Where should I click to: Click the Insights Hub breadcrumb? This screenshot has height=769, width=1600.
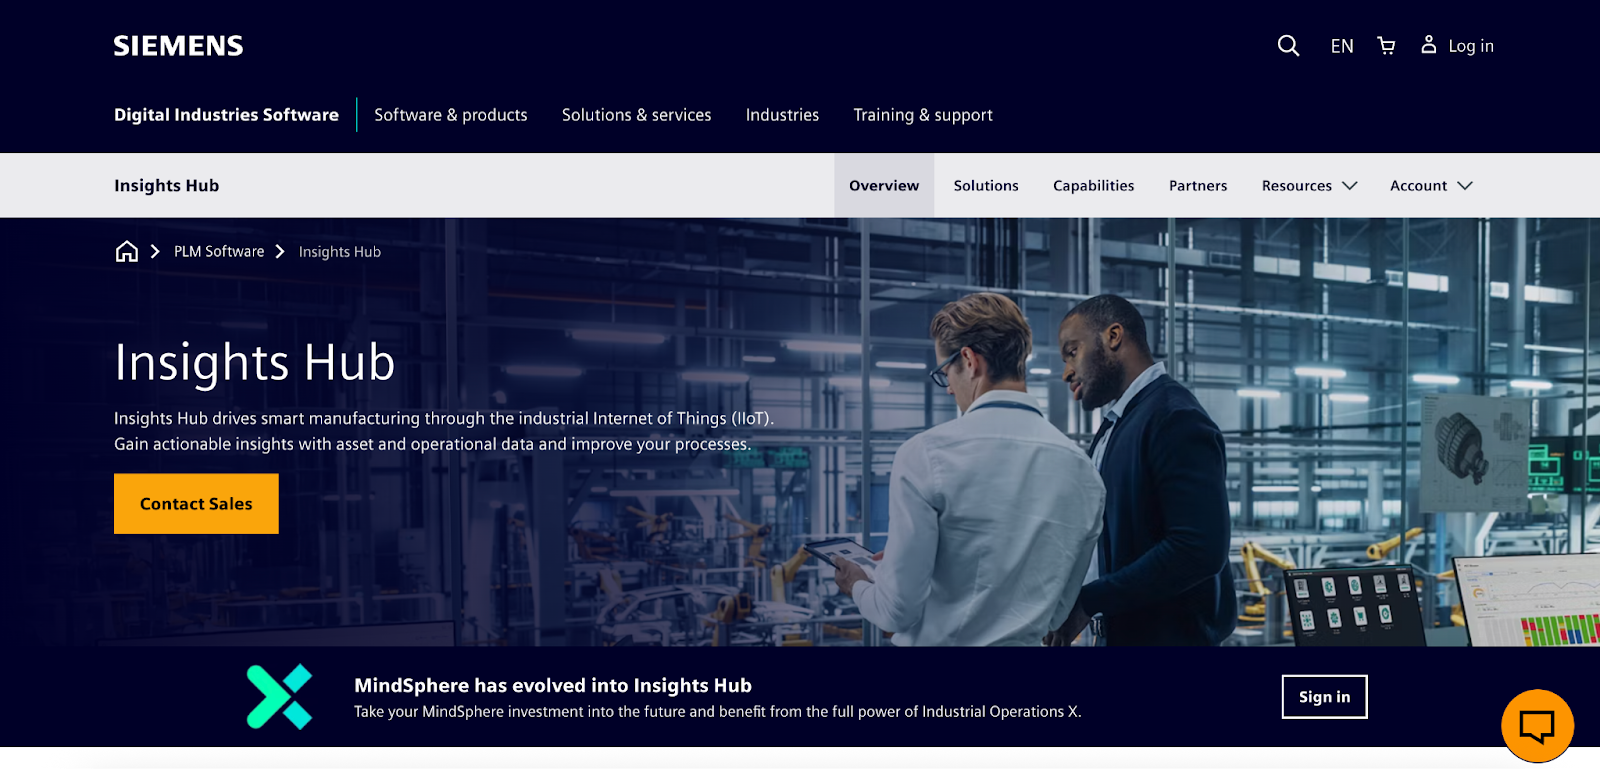pyautogui.click(x=340, y=252)
